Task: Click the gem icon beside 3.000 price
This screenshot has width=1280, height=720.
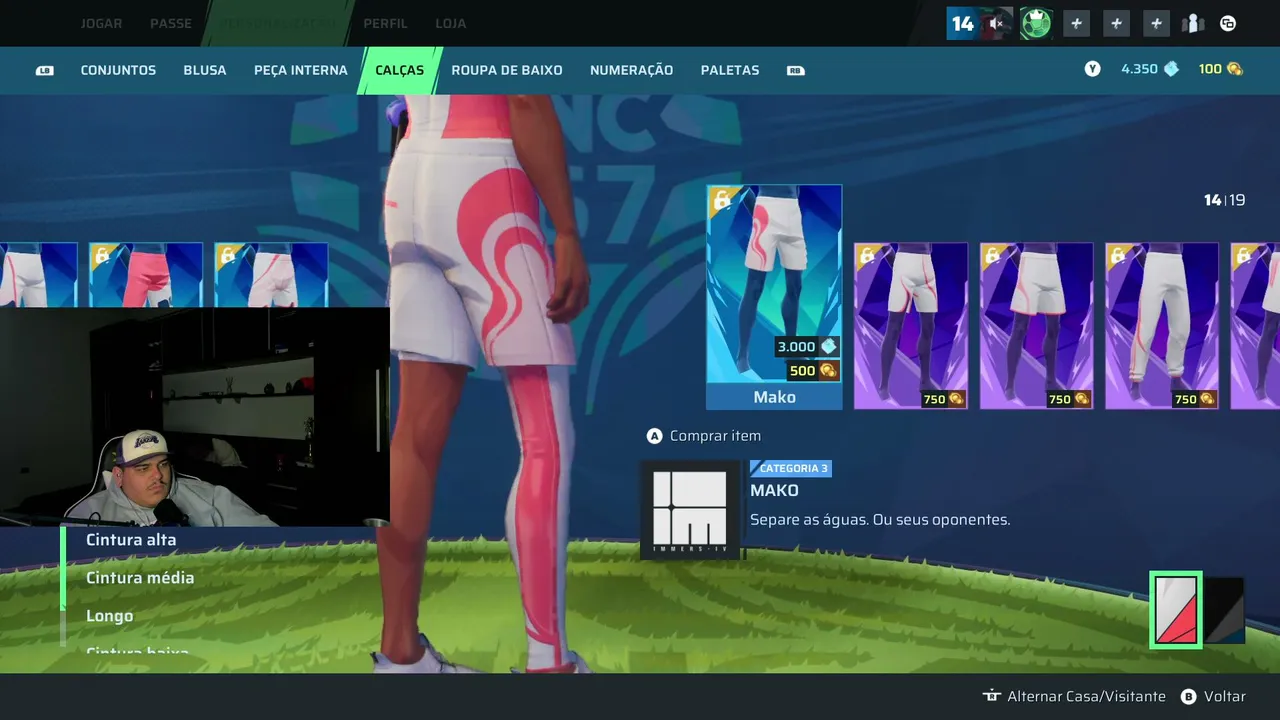Action: 829,347
